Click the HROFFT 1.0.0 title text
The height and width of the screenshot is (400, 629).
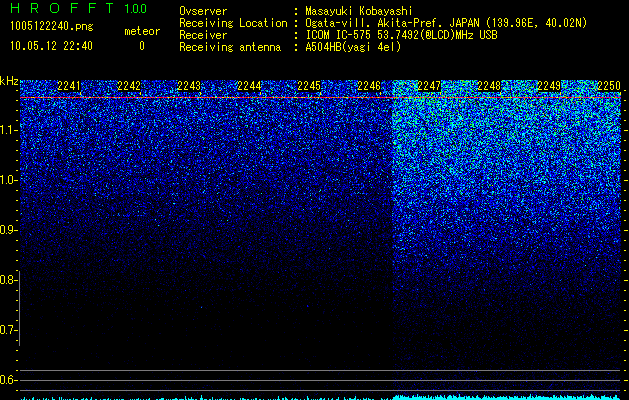point(78,8)
